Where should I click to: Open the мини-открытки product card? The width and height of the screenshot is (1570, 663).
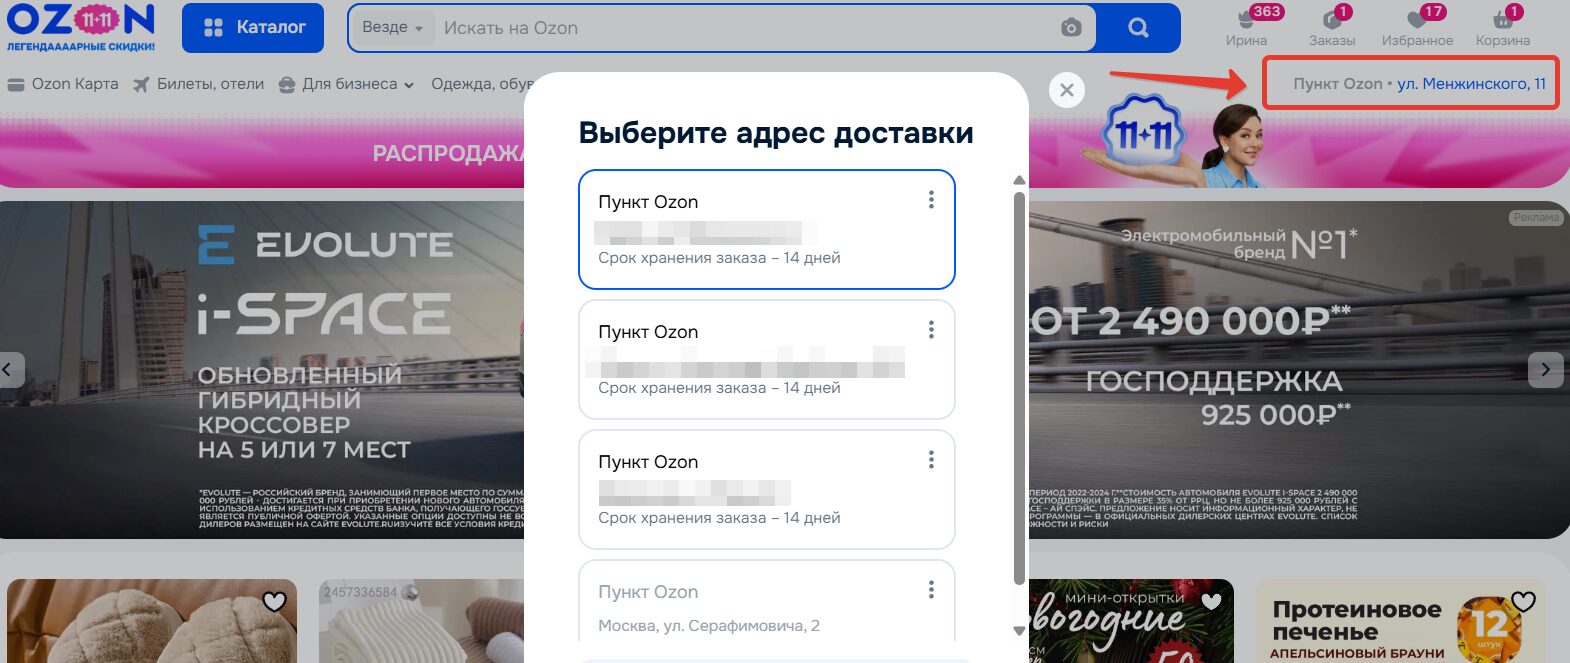1131,621
